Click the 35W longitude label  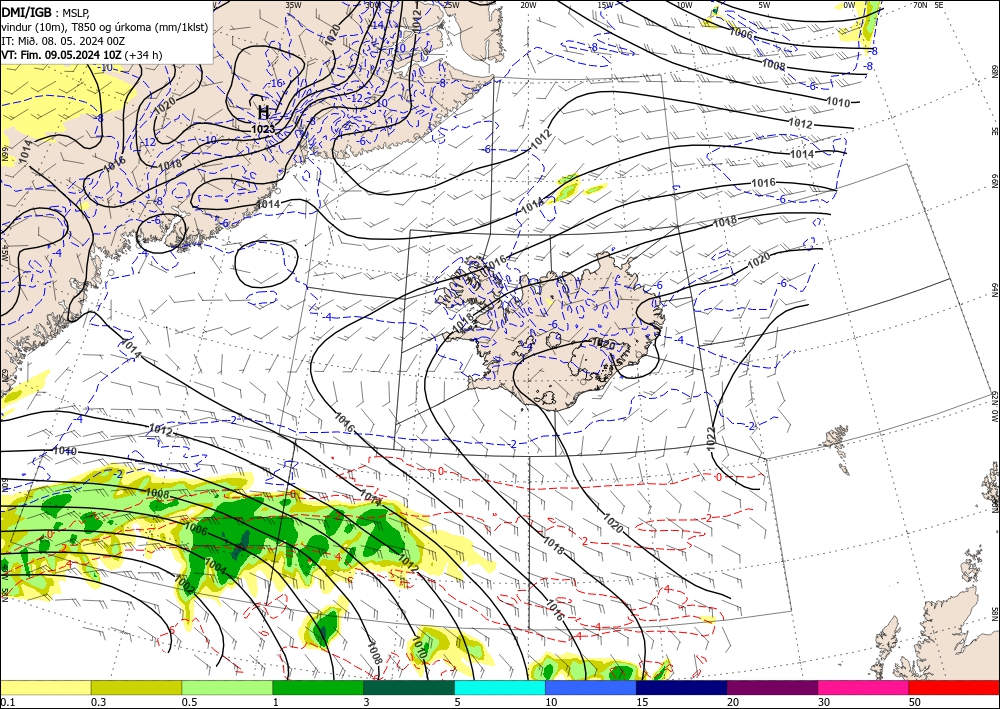point(293,5)
